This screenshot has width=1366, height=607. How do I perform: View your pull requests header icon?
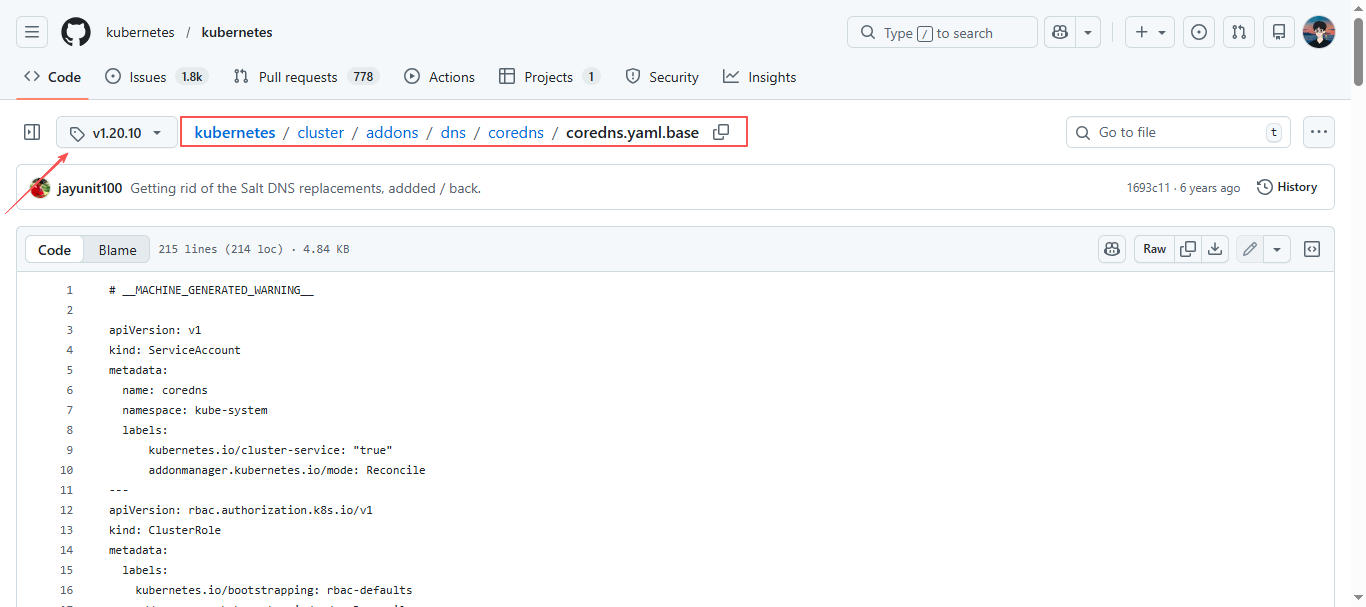[x=1239, y=32]
